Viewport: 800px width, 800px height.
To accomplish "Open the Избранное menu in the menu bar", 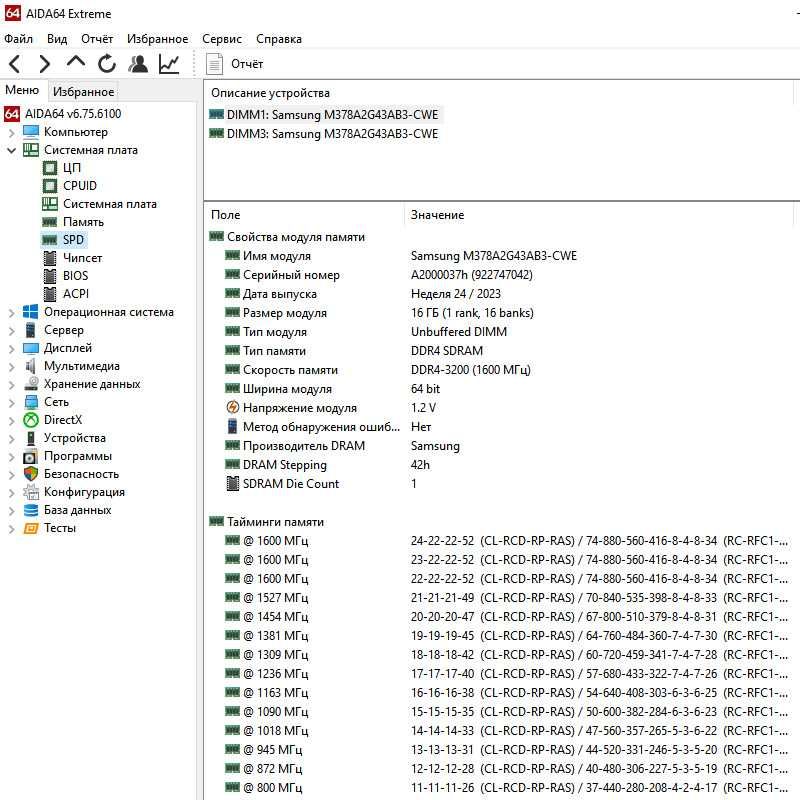I will [x=157, y=39].
